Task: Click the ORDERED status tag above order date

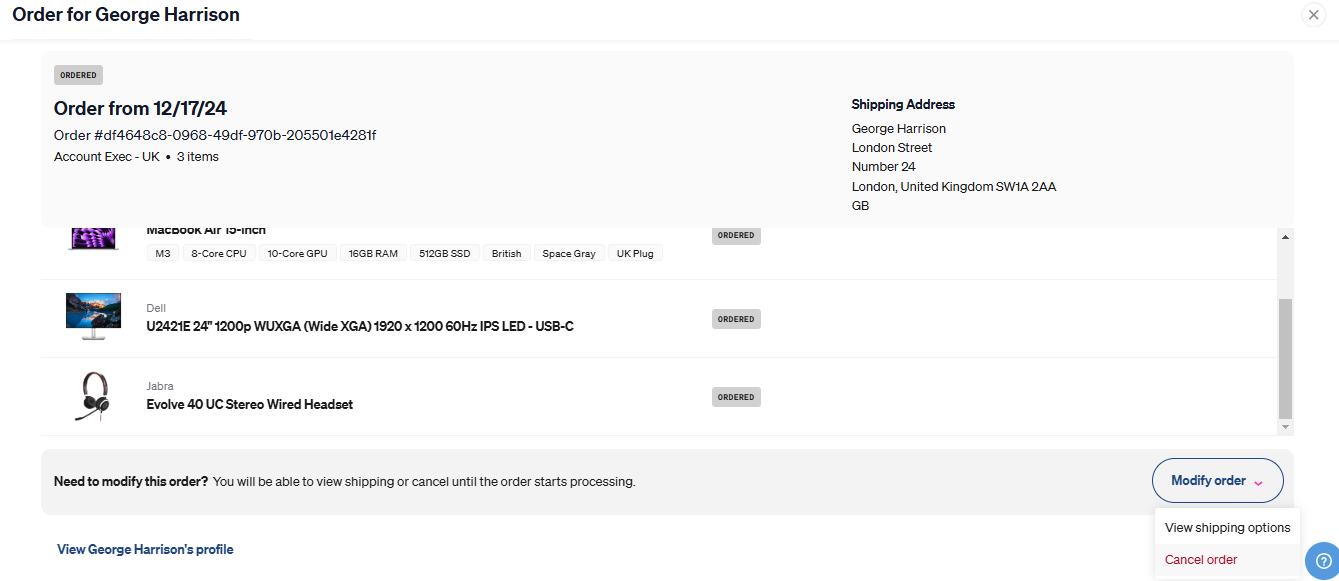Action: (78, 75)
